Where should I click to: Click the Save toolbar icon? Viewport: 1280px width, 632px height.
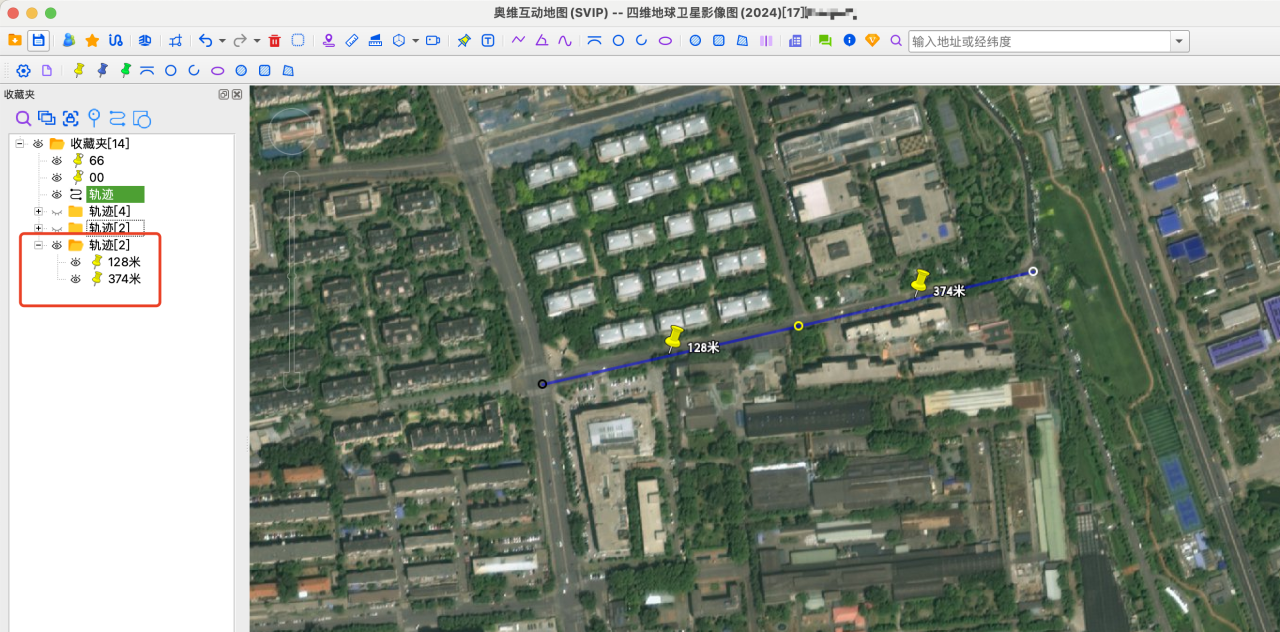click(38, 40)
